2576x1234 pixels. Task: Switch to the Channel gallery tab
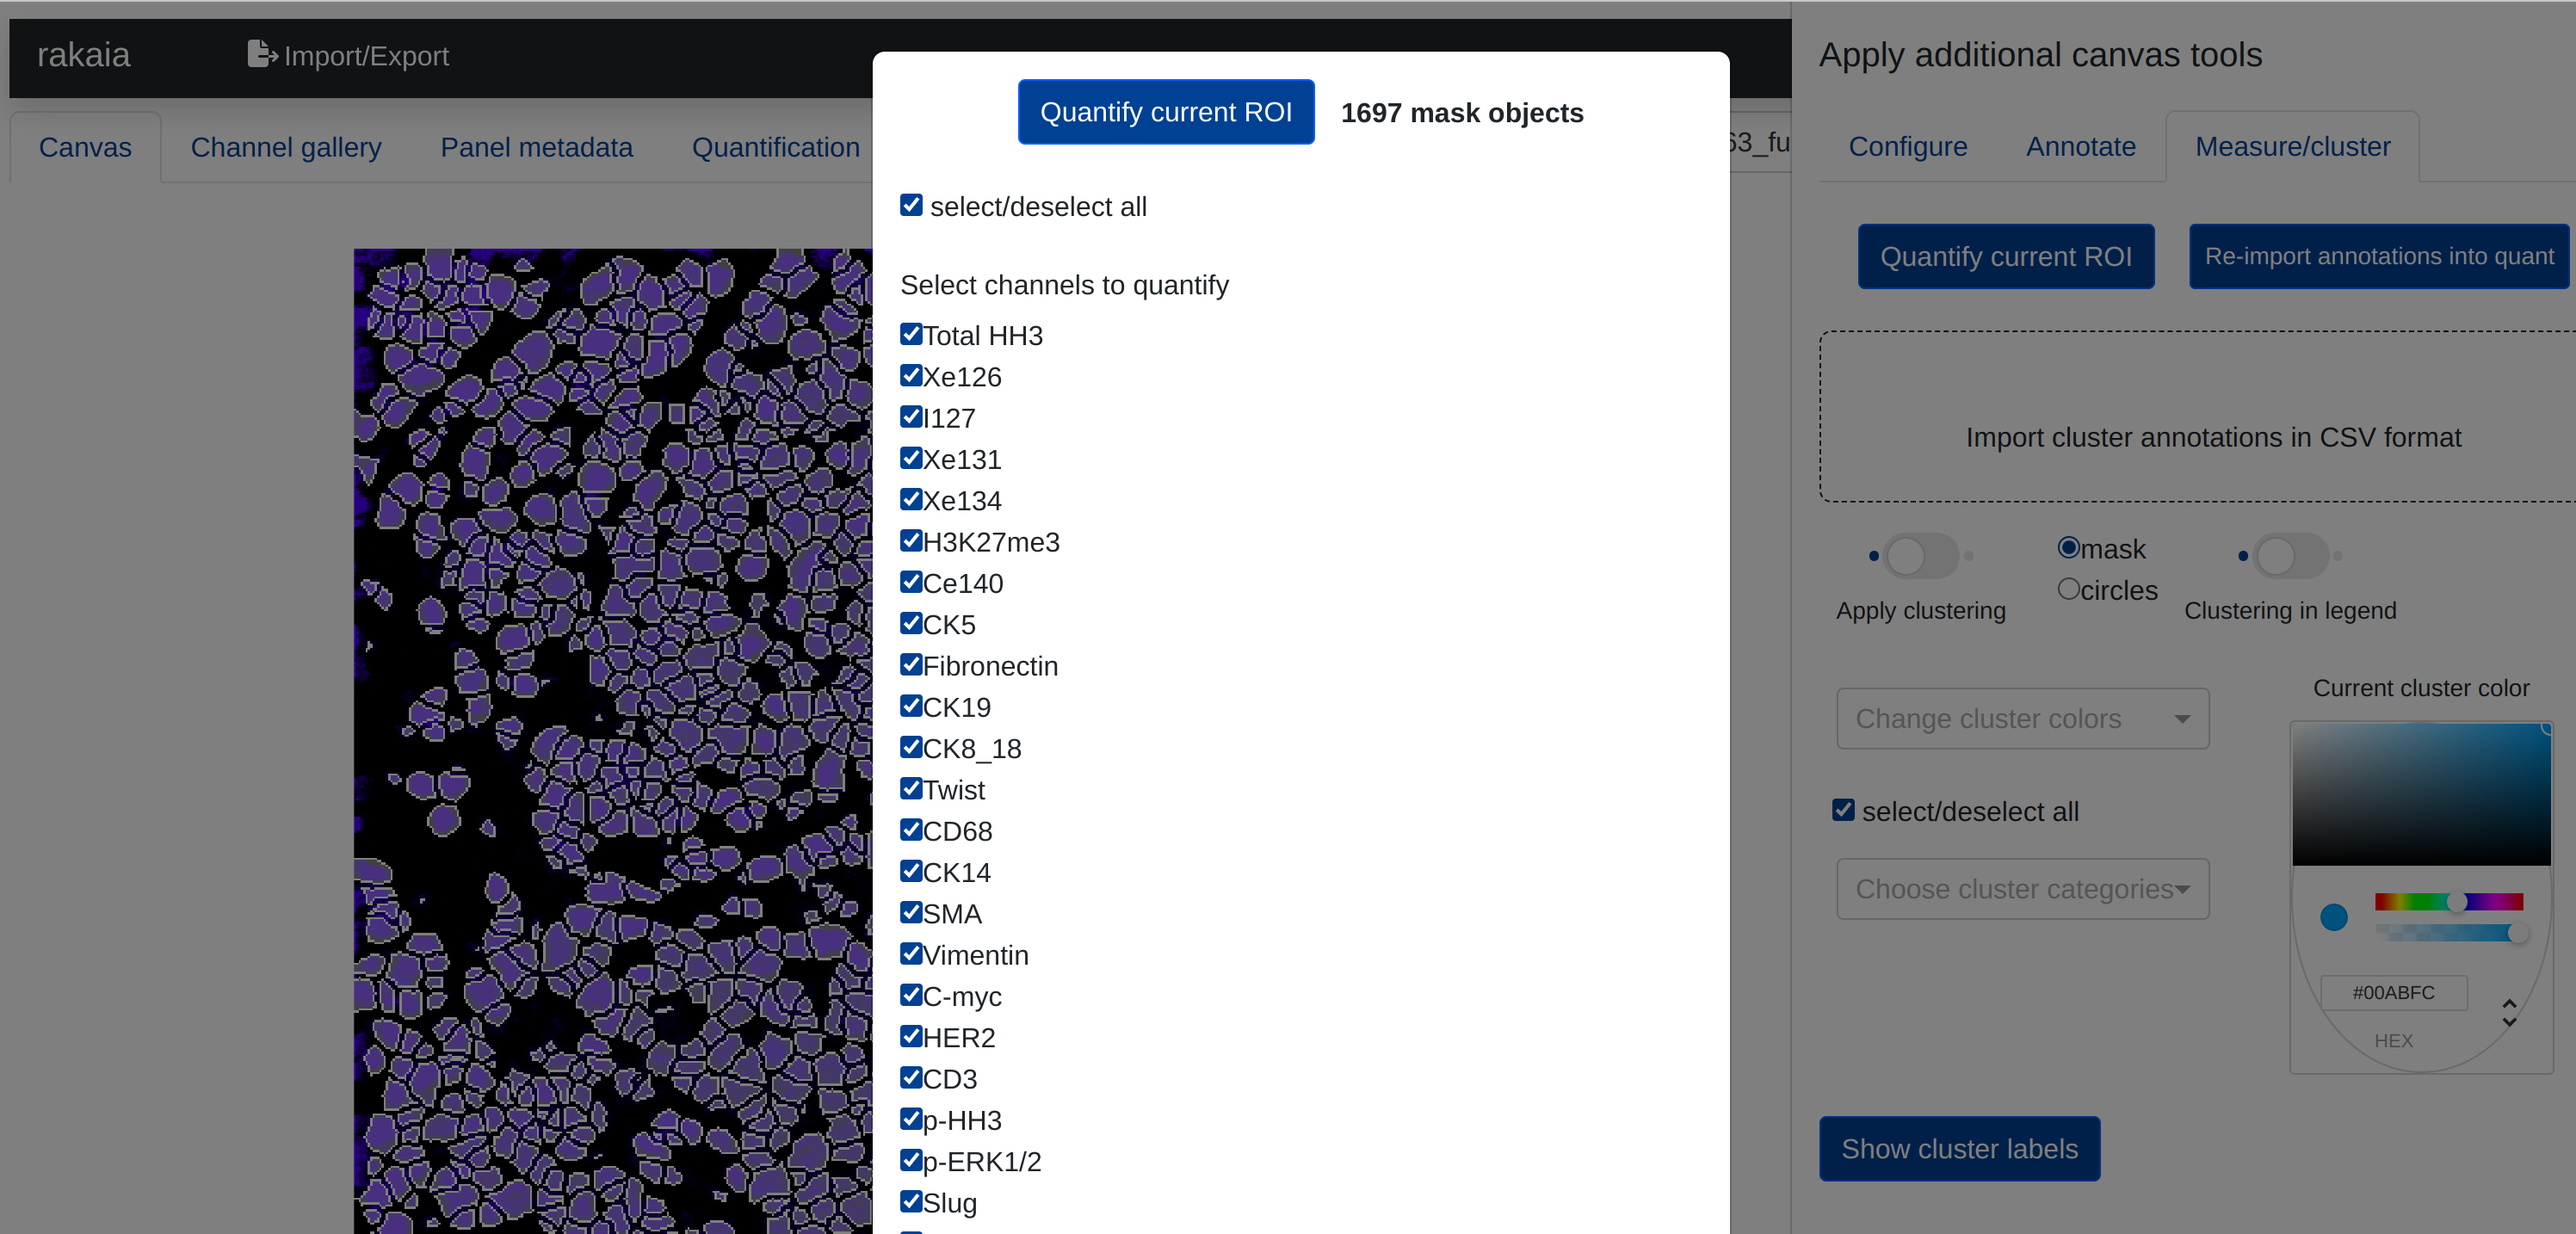pyautogui.click(x=286, y=147)
